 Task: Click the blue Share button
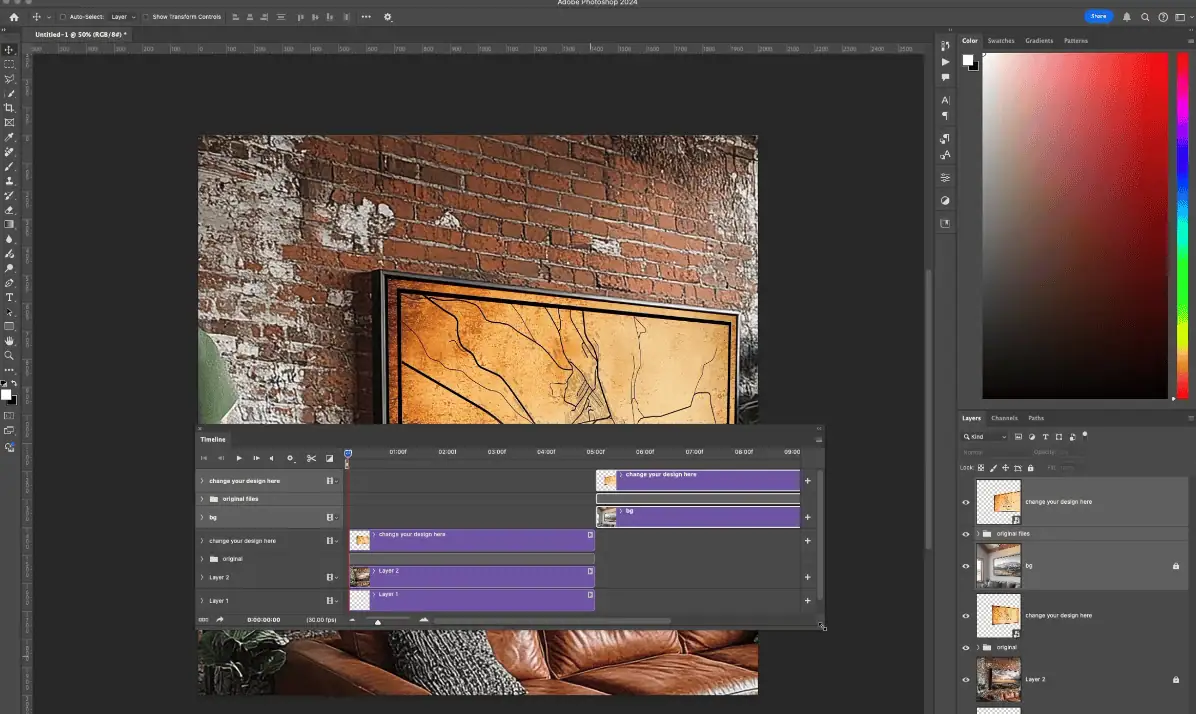coord(1098,17)
